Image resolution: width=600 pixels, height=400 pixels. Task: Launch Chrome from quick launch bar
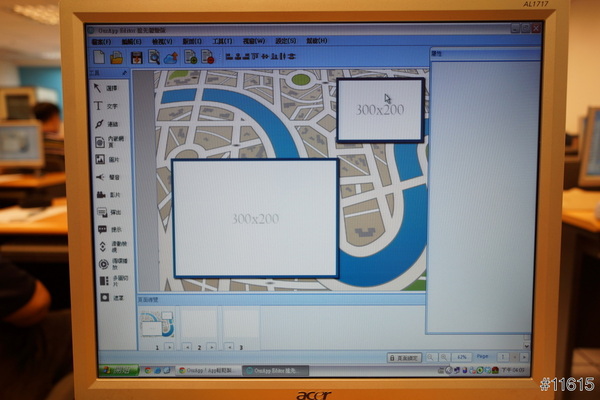pyautogui.click(x=148, y=371)
